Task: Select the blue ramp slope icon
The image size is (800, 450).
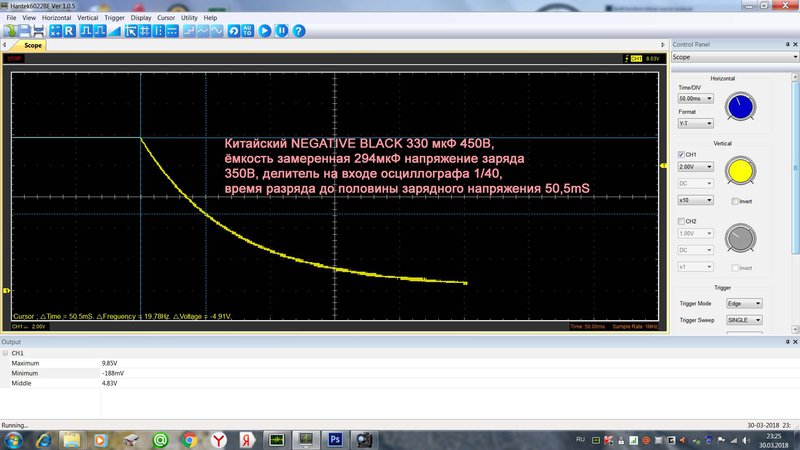Action: click(x=114, y=31)
